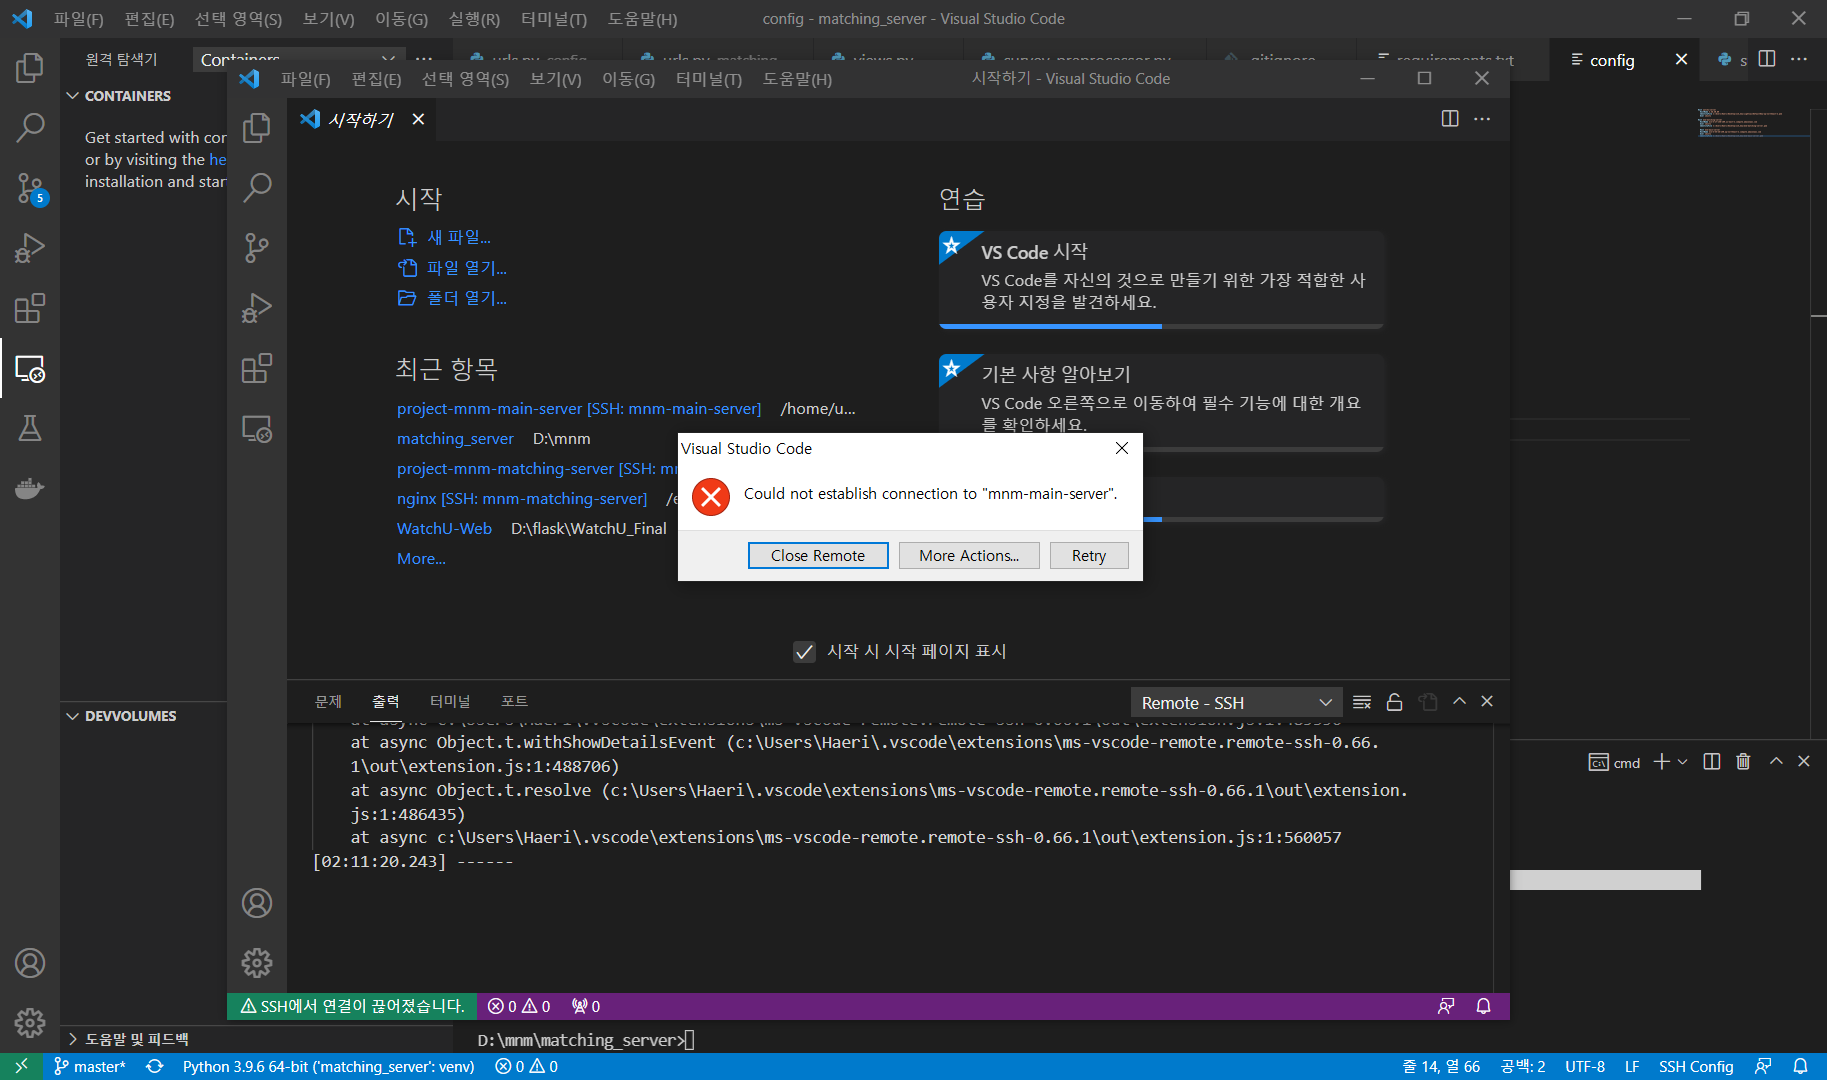The width and height of the screenshot is (1827, 1080).
Task: Open 파일(F) menu in front window
Action: (x=306, y=79)
